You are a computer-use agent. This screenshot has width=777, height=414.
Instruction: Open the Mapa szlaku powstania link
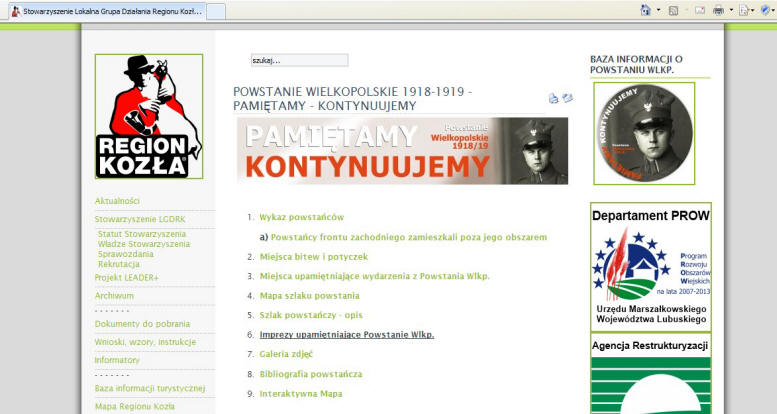pyautogui.click(x=310, y=296)
